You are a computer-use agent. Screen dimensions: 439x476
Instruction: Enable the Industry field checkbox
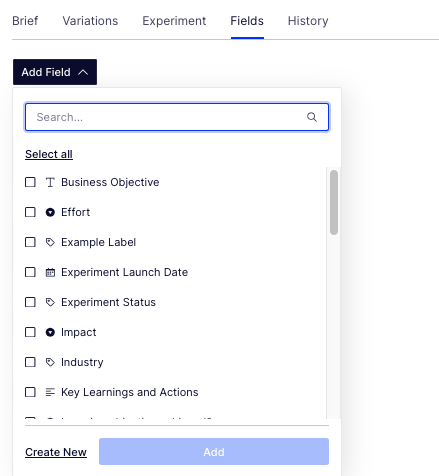pyautogui.click(x=30, y=362)
